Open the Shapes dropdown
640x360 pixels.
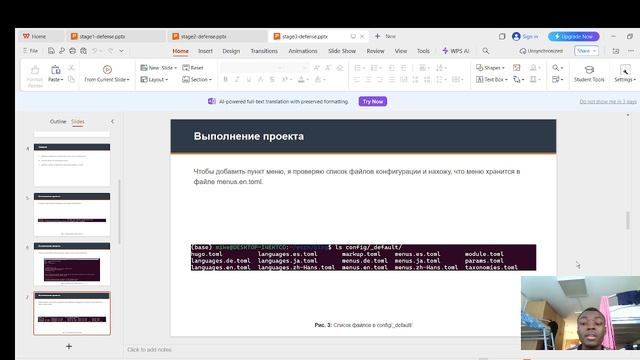pyautogui.click(x=490, y=68)
